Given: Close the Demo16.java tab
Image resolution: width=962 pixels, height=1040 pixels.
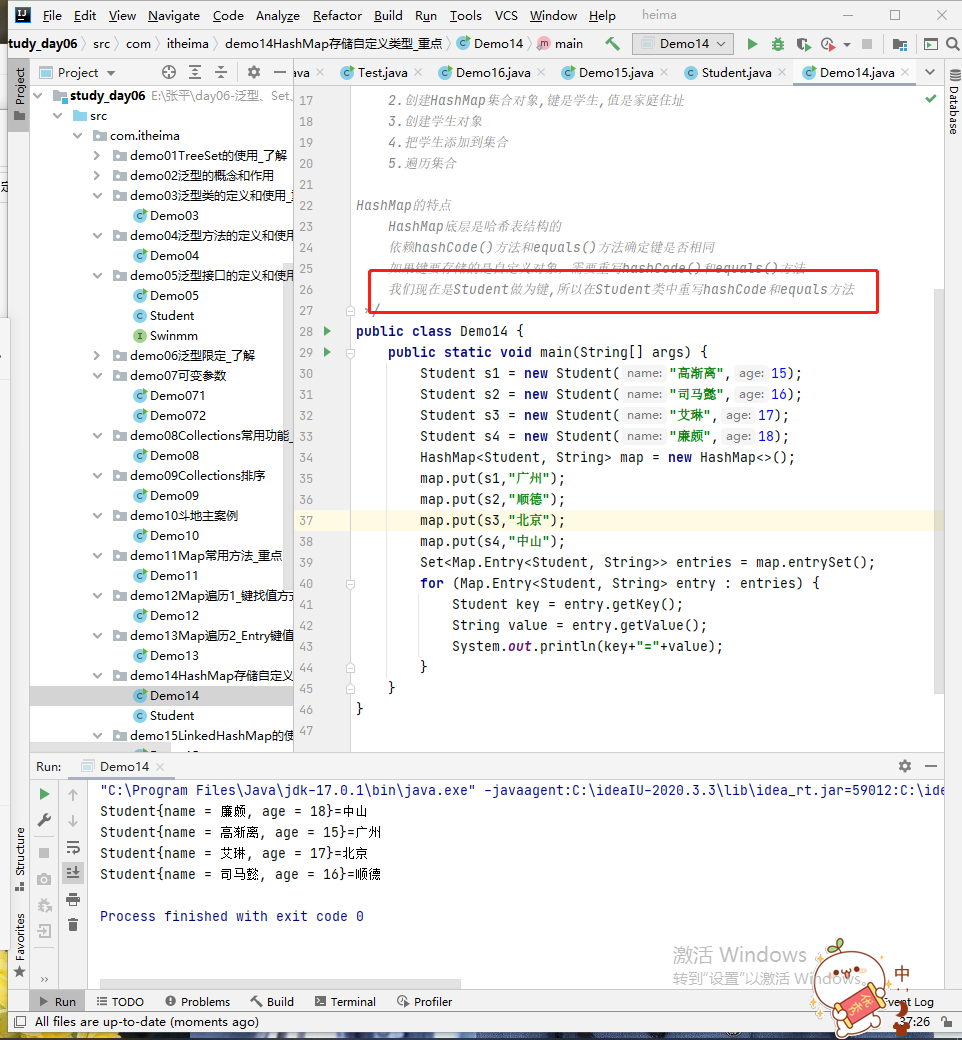Looking at the screenshot, I should (x=541, y=72).
